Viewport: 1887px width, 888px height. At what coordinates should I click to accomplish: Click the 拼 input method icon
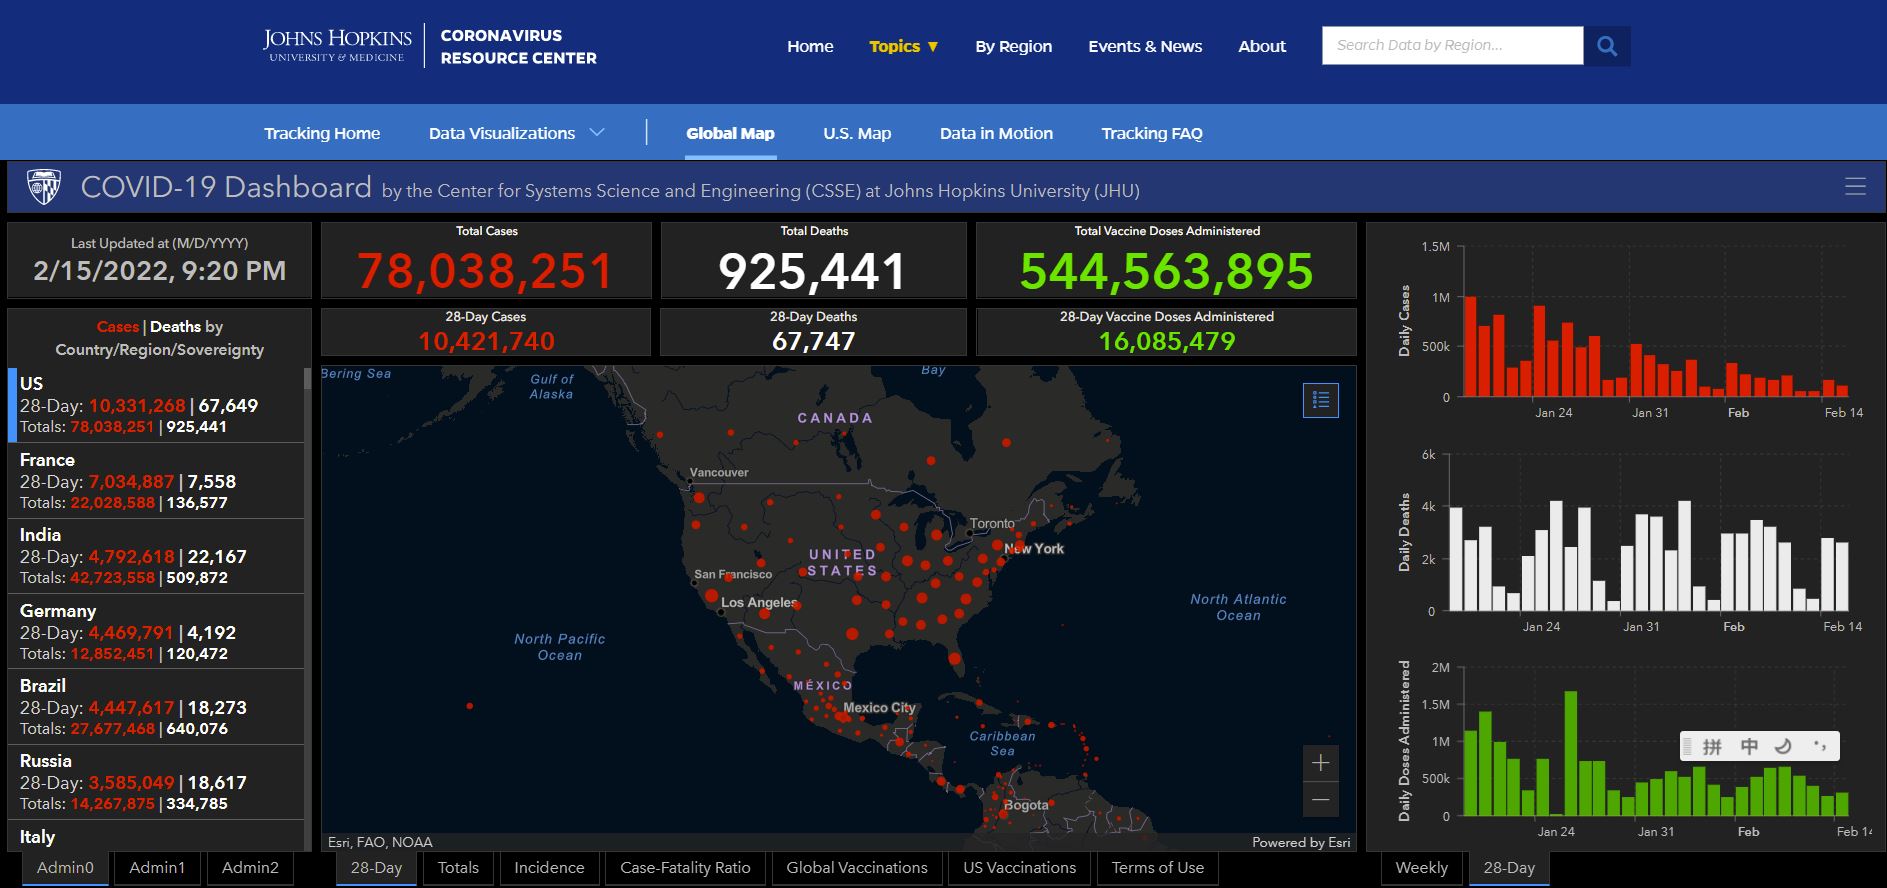[x=1712, y=746]
